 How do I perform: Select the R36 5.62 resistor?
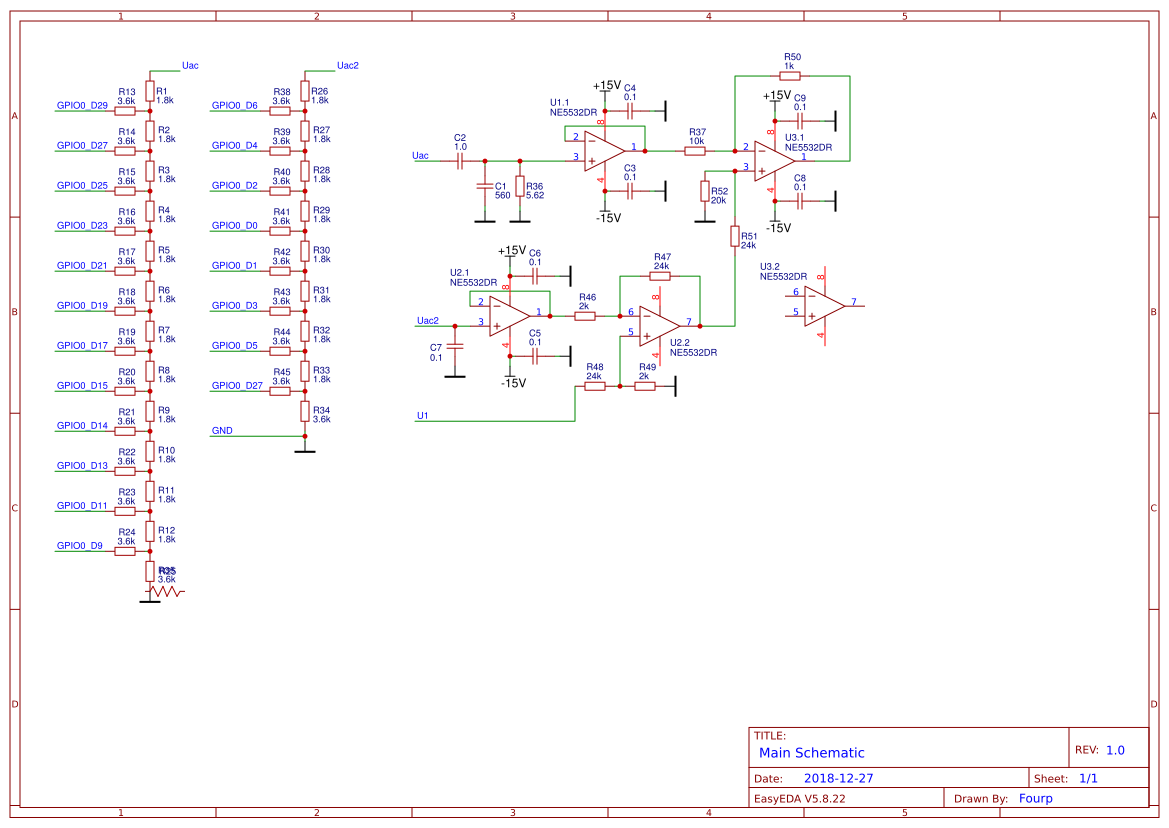pos(520,187)
